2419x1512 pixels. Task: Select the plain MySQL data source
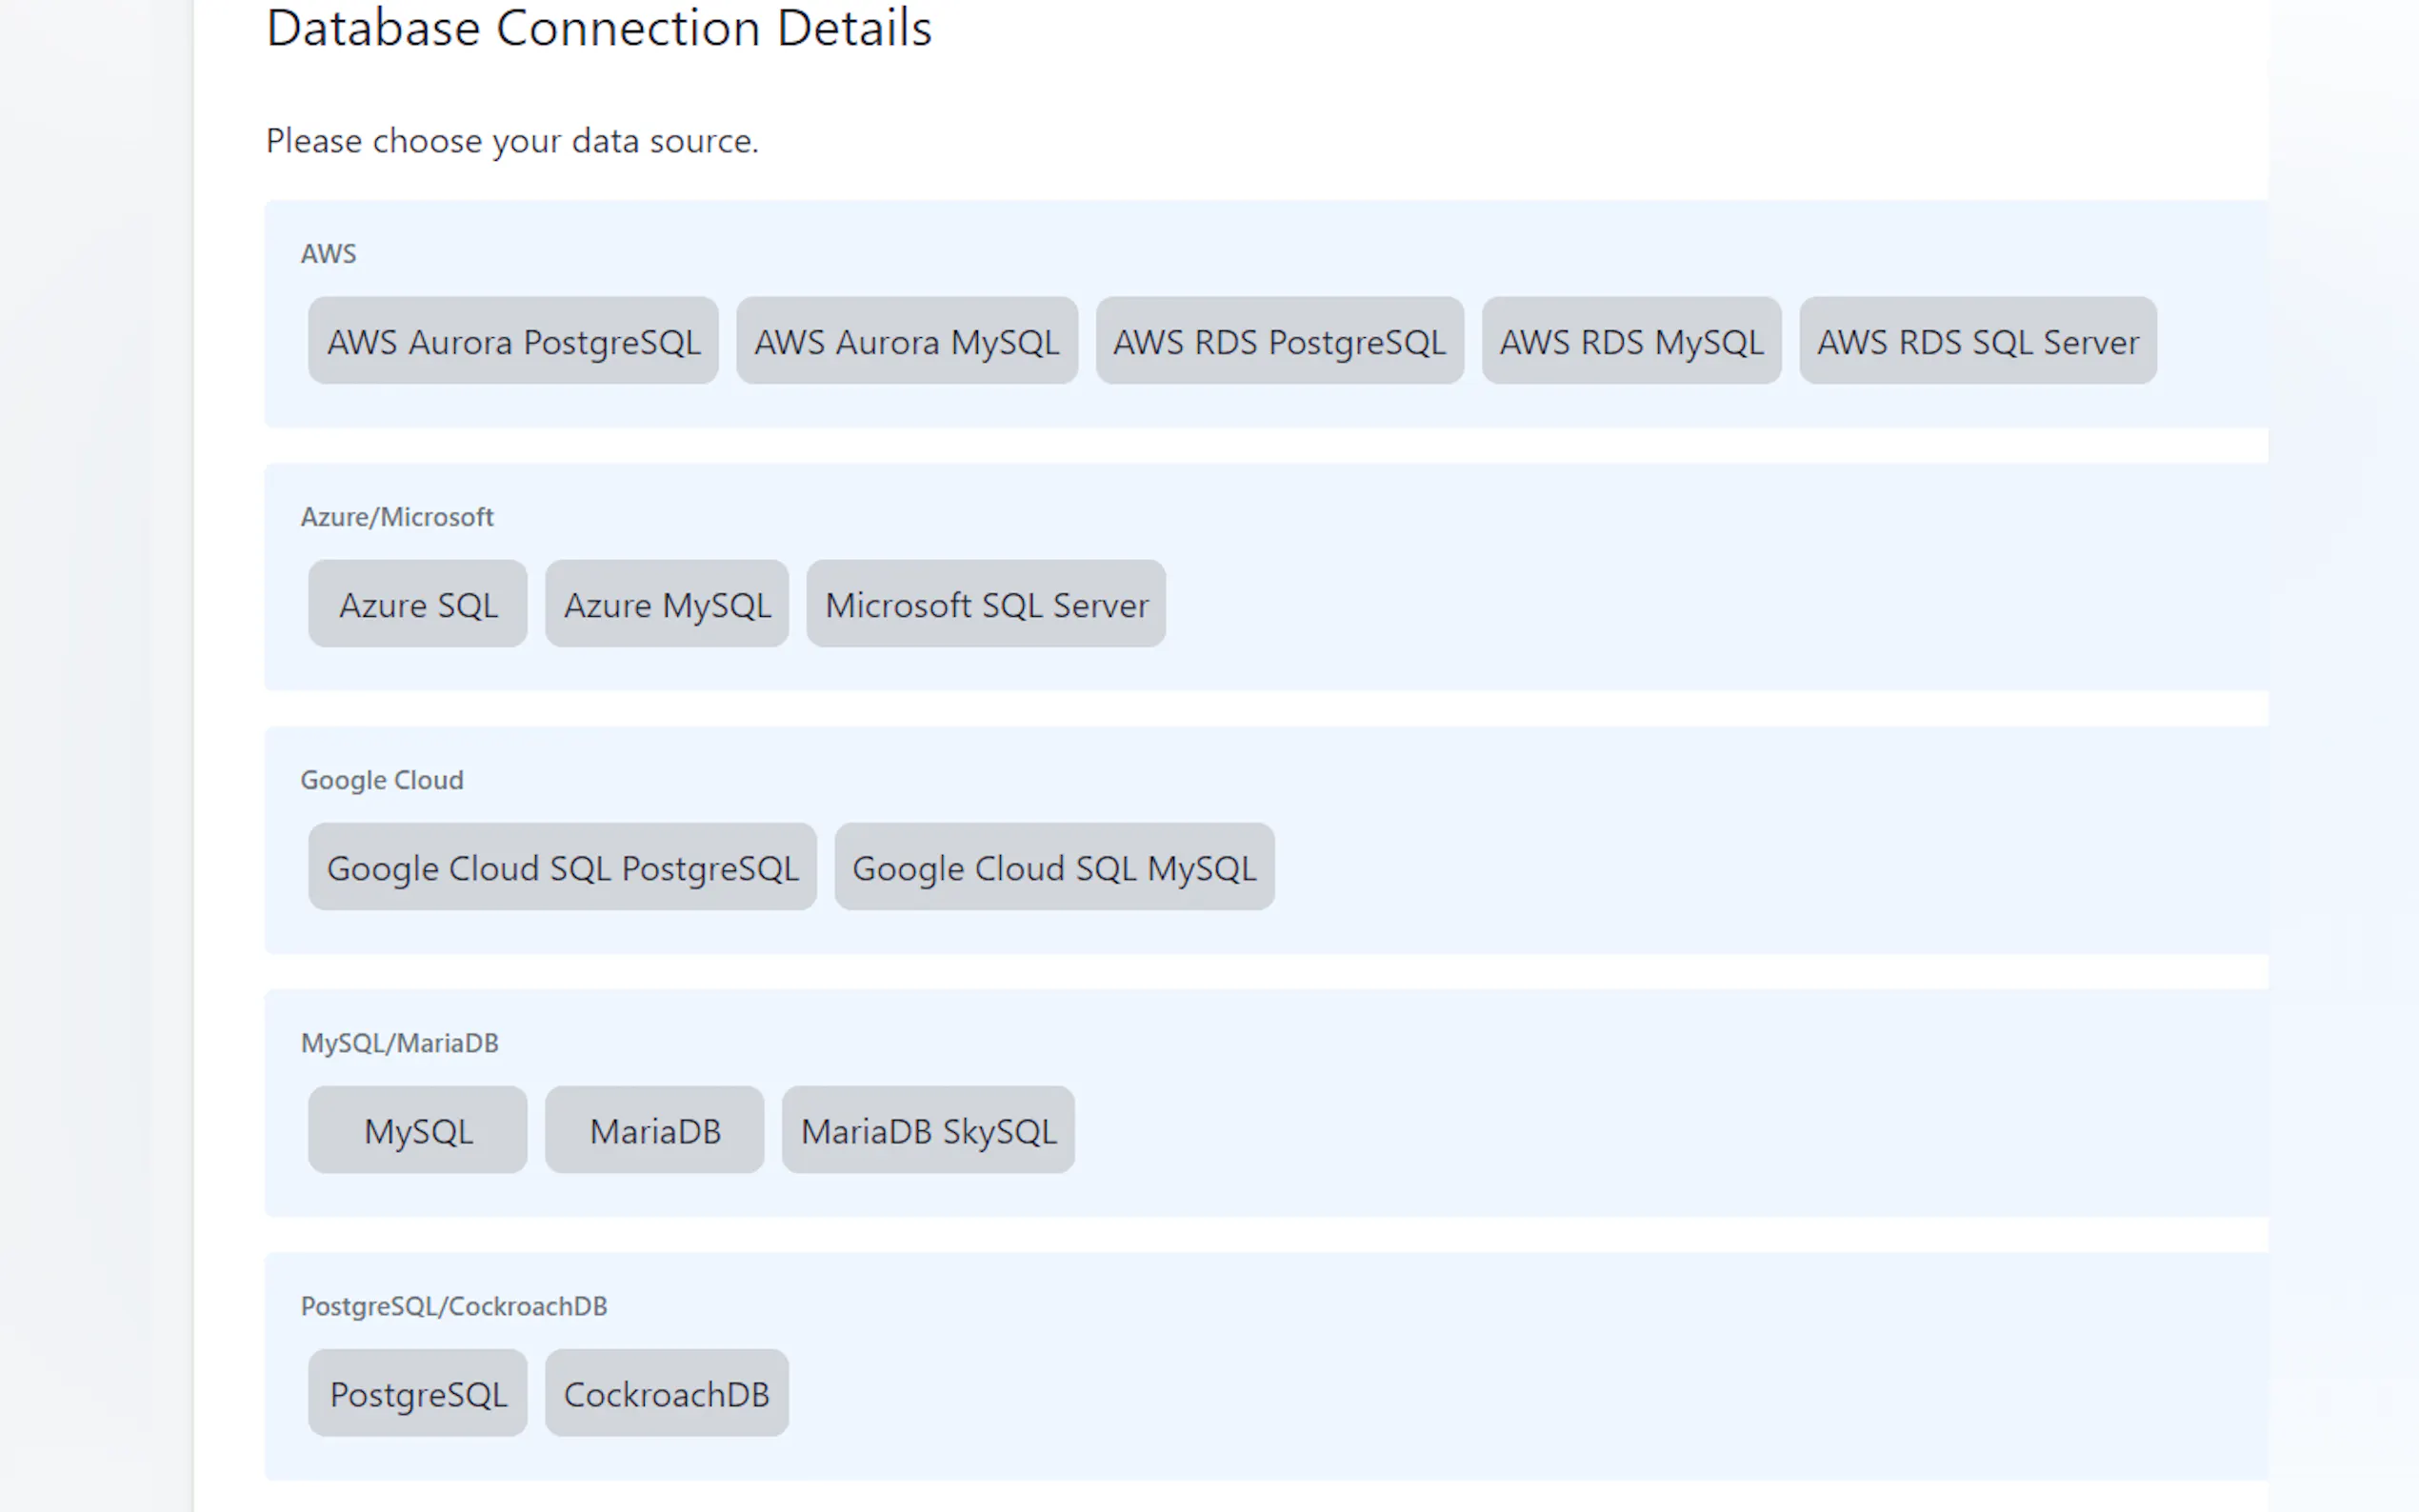(x=417, y=1130)
